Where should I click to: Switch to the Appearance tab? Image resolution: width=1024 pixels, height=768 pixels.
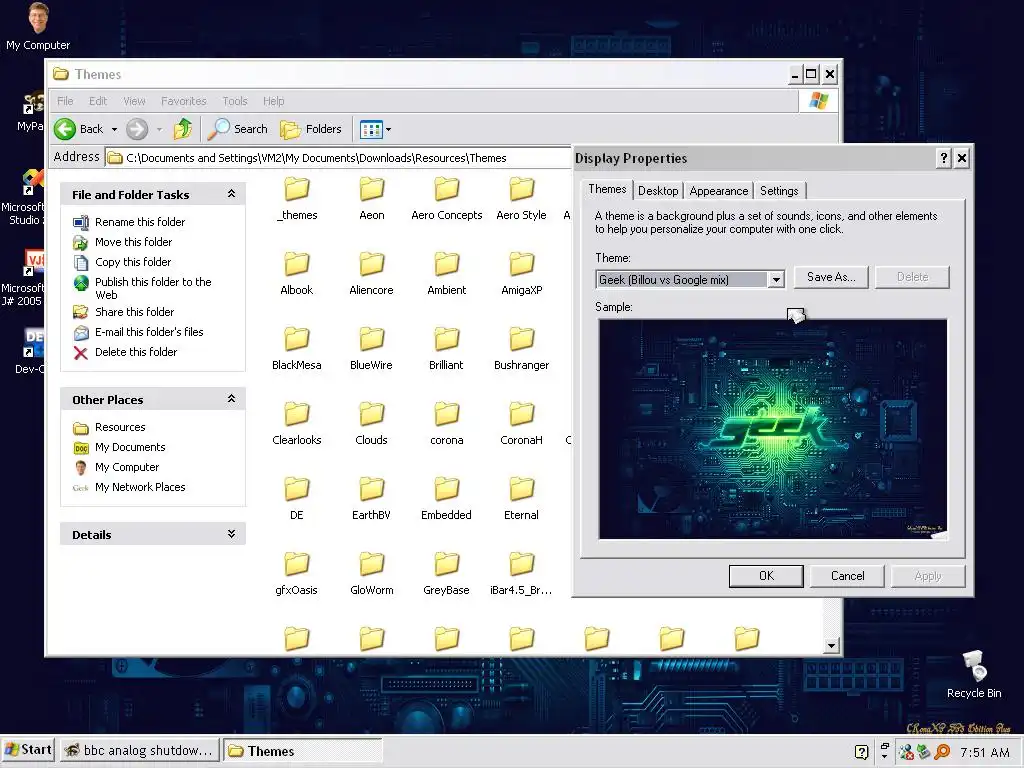pos(718,191)
